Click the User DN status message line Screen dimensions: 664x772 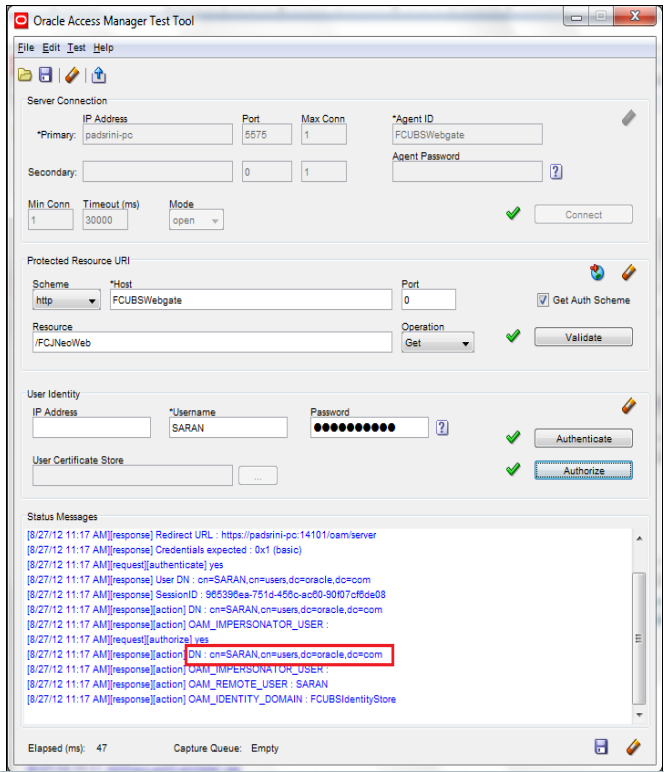click(199, 579)
